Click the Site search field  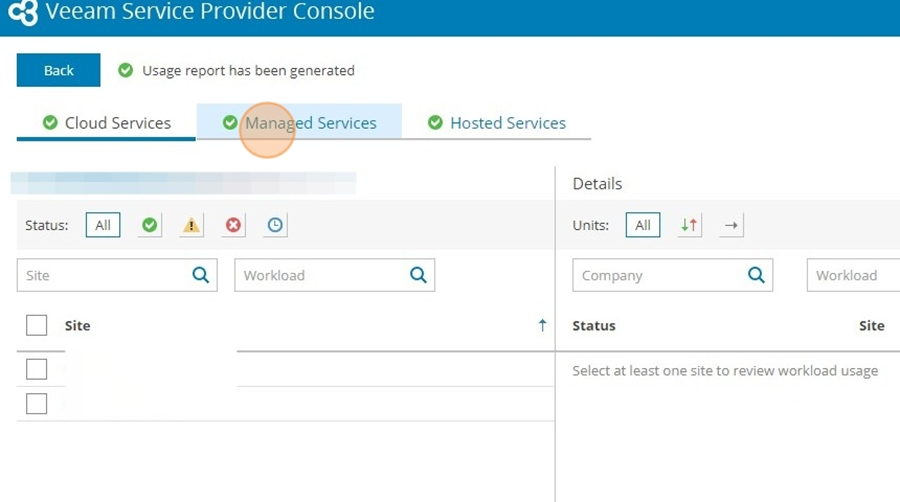pos(117,275)
